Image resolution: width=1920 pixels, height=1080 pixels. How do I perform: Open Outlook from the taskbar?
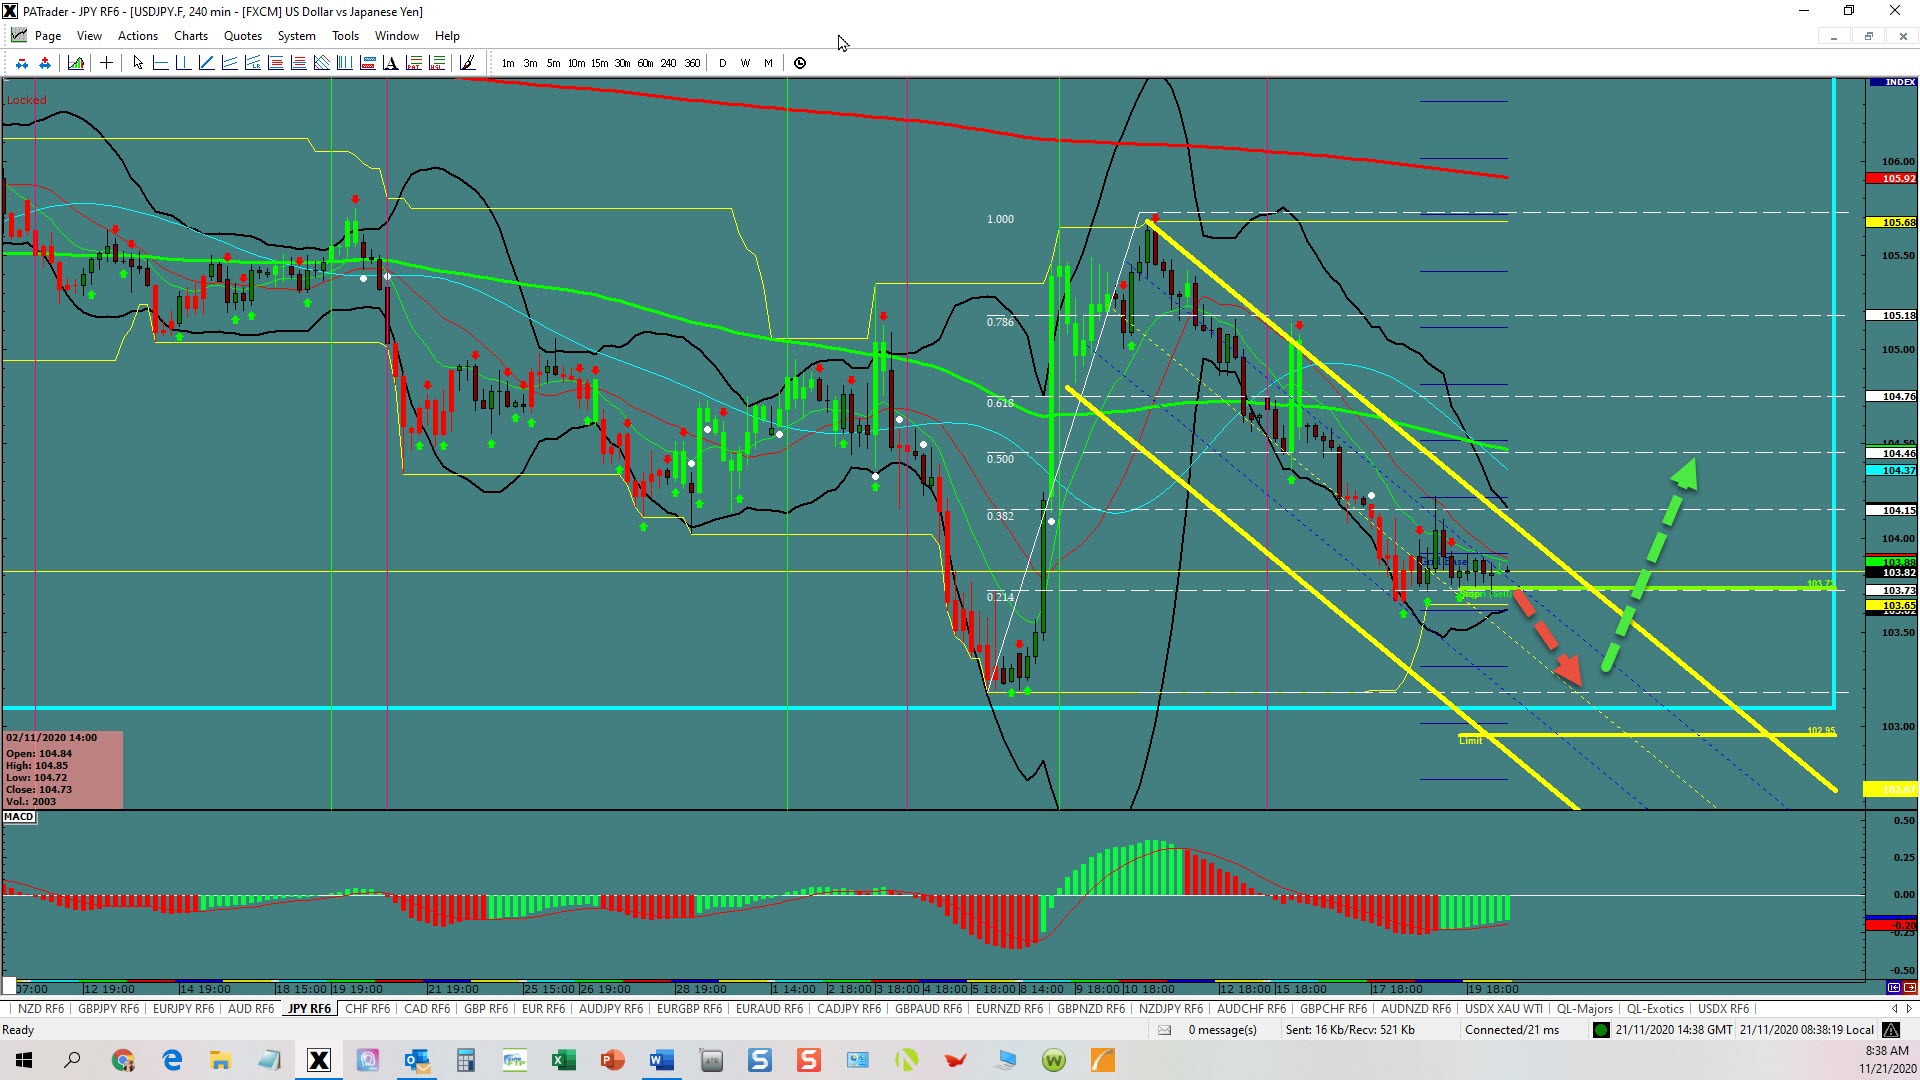coord(416,1060)
